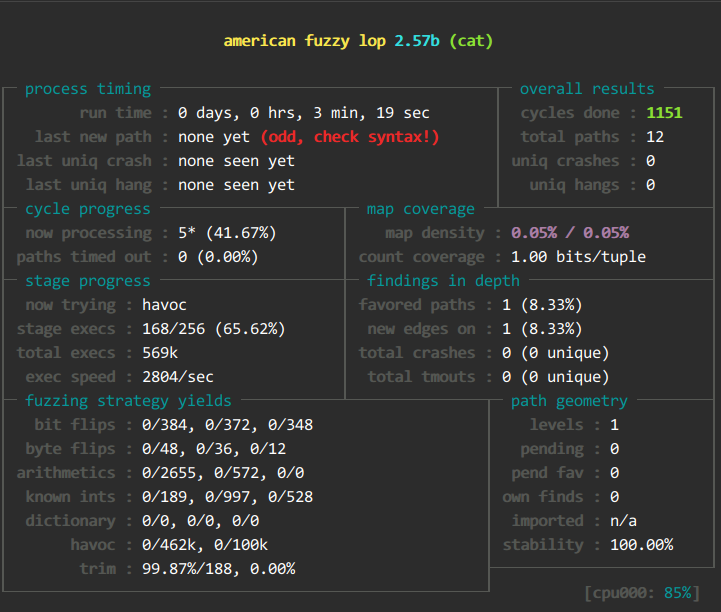Click the imported value 'n/a'
Viewport: 721px width, 612px height.
(x=624, y=520)
